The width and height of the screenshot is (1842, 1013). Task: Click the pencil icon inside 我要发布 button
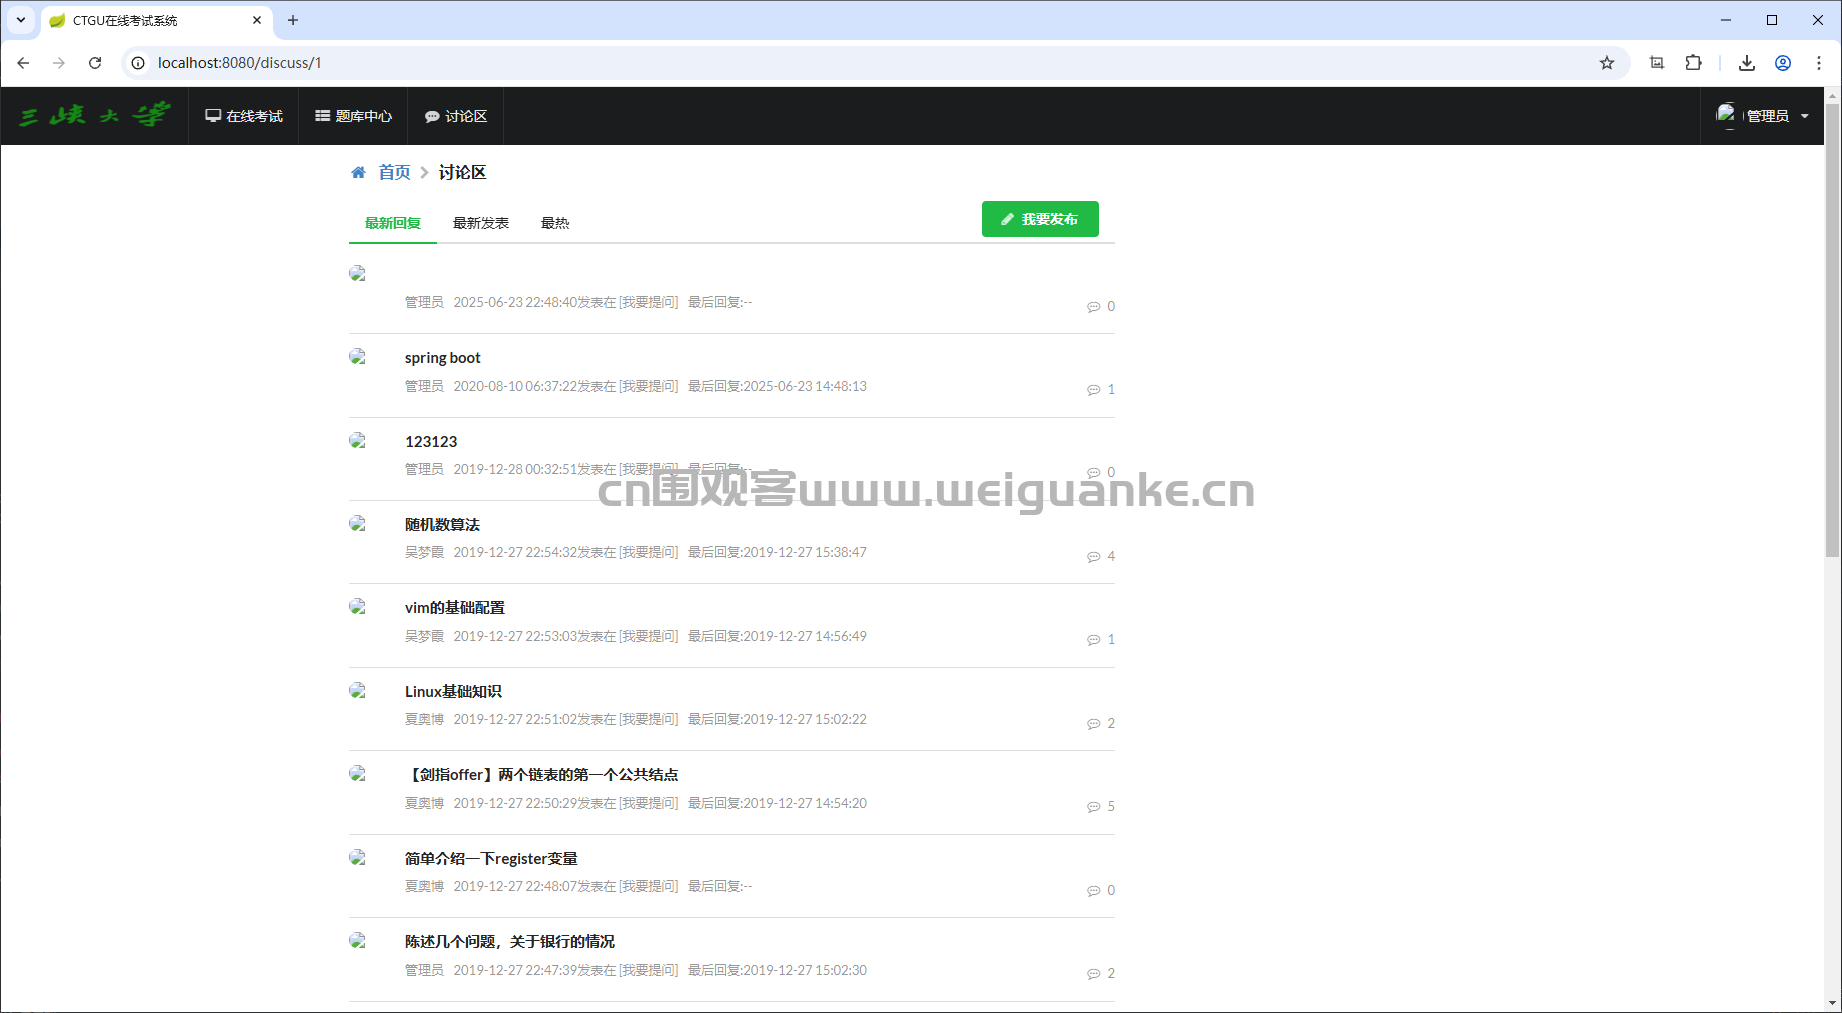coord(1007,219)
